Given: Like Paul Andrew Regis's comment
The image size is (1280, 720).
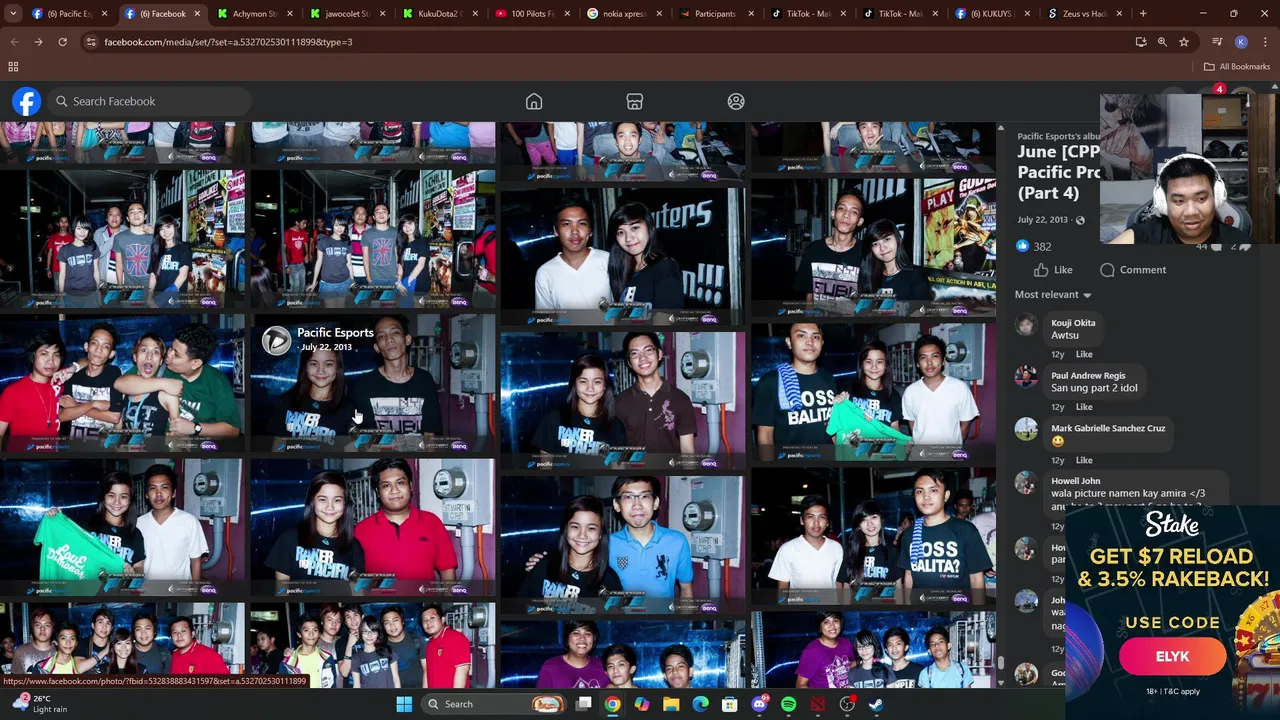Looking at the screenshot, I should [1084, 407].
